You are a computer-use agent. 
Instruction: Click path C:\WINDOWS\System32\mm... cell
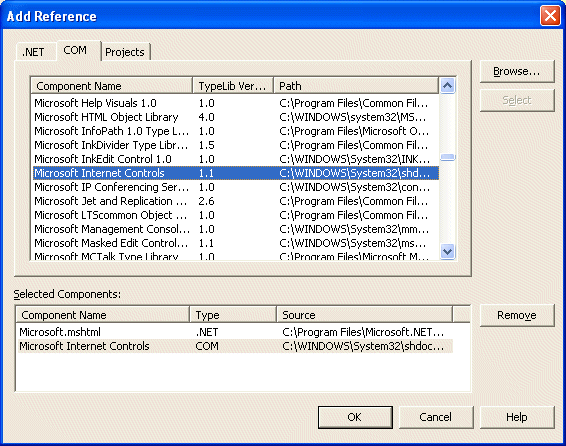pos(354,229)
